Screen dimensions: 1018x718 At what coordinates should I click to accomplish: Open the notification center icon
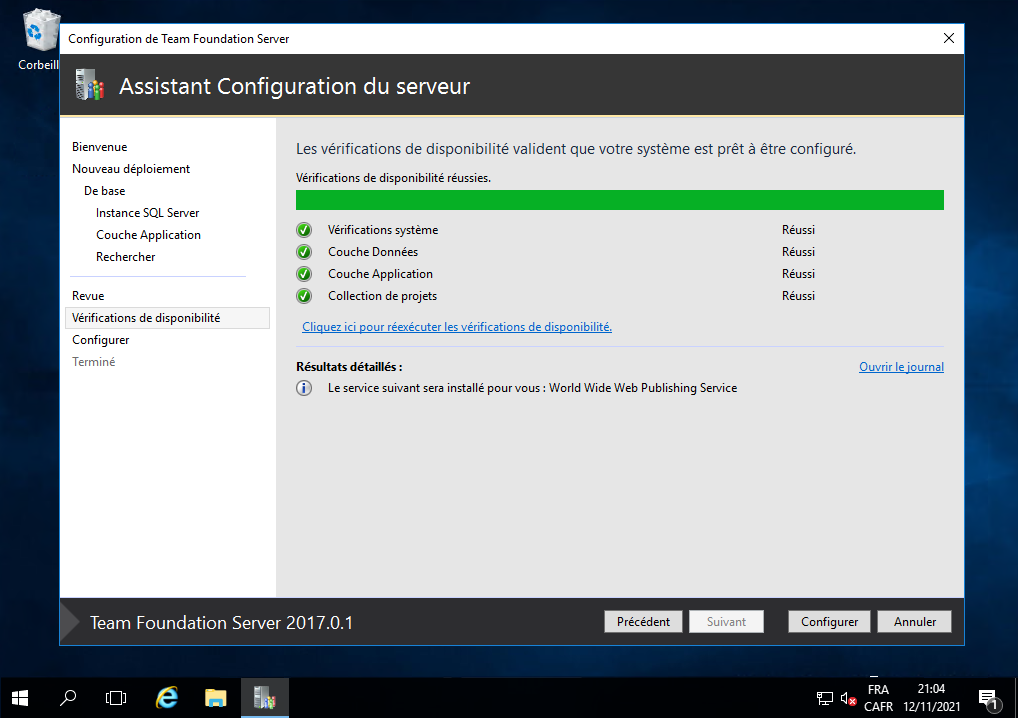(x=988, y=698)
